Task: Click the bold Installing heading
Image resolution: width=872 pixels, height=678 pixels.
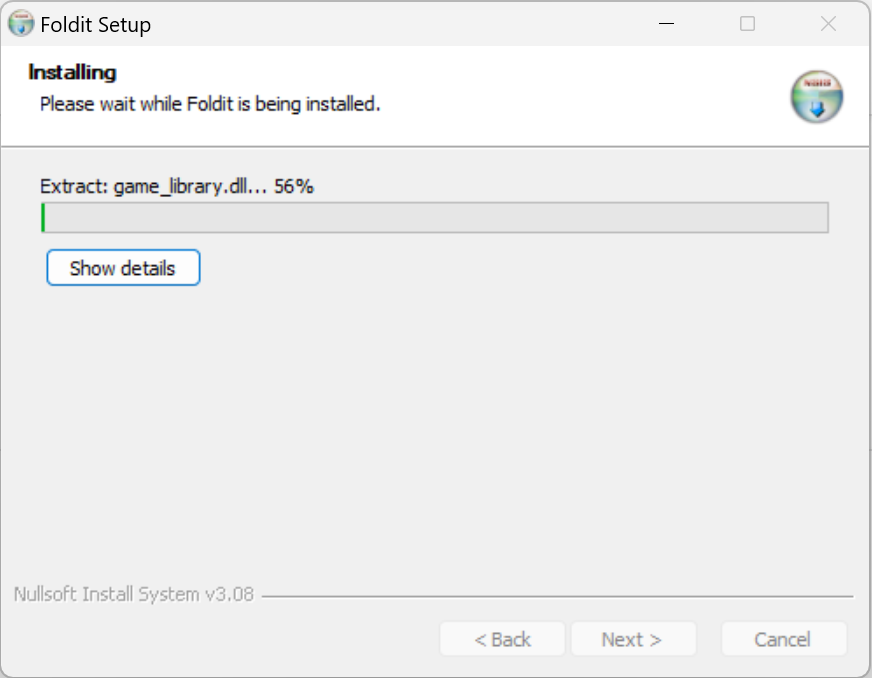Action: point(72,72)
